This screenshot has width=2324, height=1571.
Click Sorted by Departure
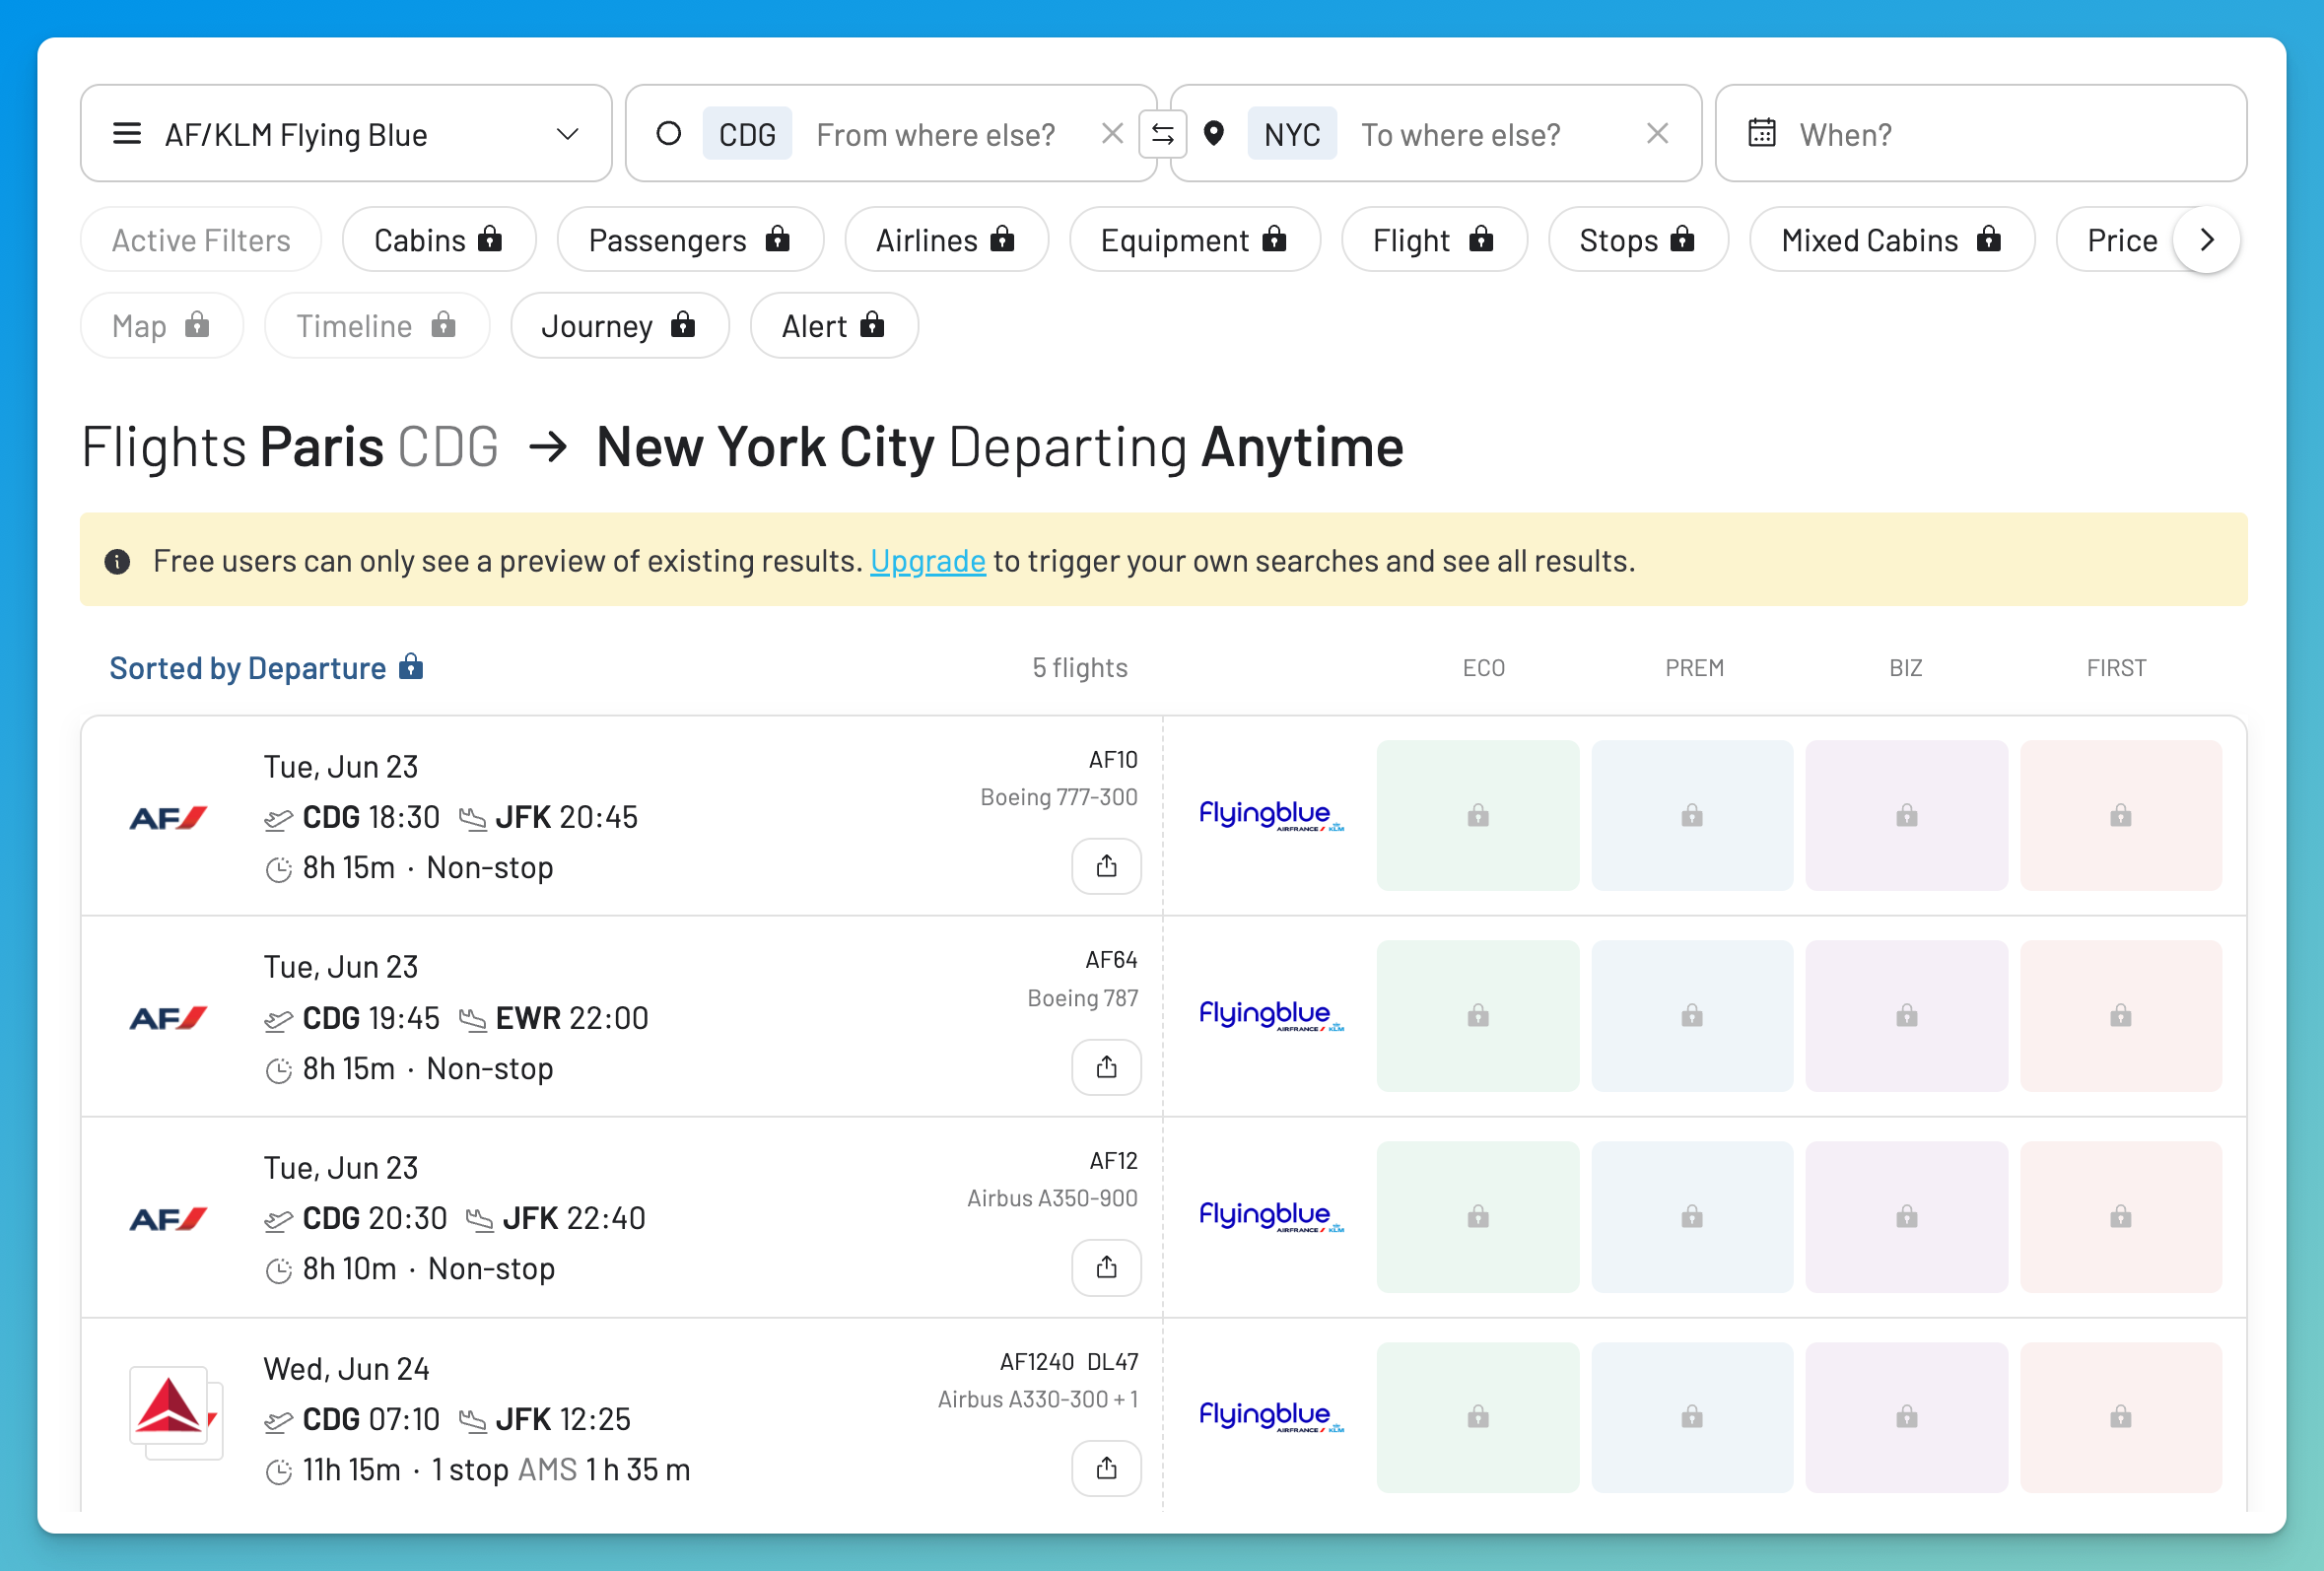266,668
